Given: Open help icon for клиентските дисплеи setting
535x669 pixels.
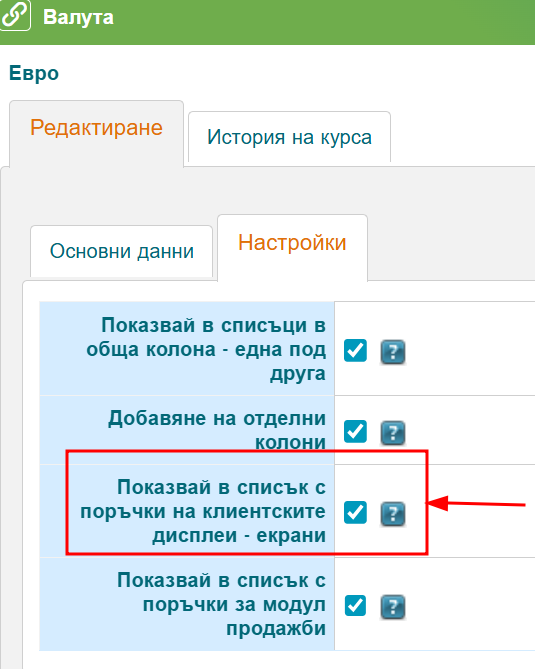Looking at the screenshot, I should pos(393,513).
